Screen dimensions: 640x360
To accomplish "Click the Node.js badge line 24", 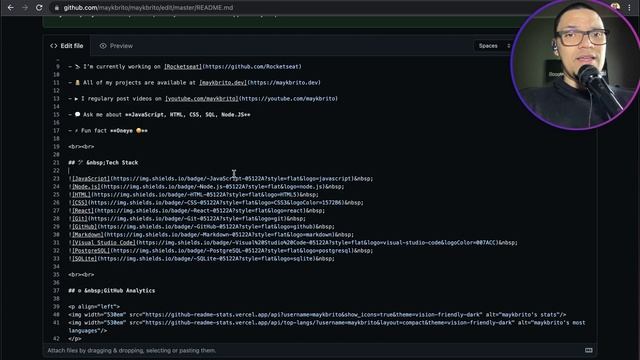I will (x=206, y=187).
